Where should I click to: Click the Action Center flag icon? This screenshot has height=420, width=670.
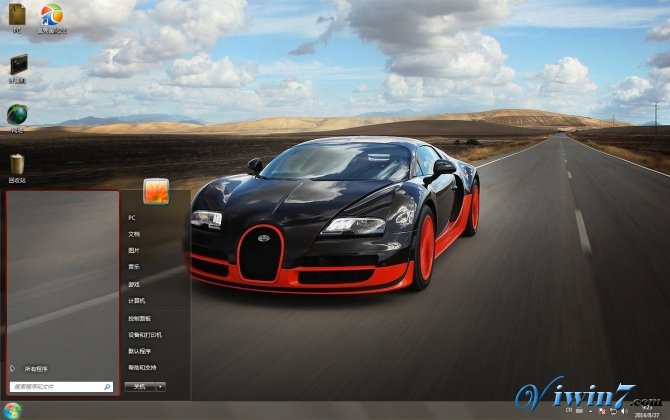602,411
